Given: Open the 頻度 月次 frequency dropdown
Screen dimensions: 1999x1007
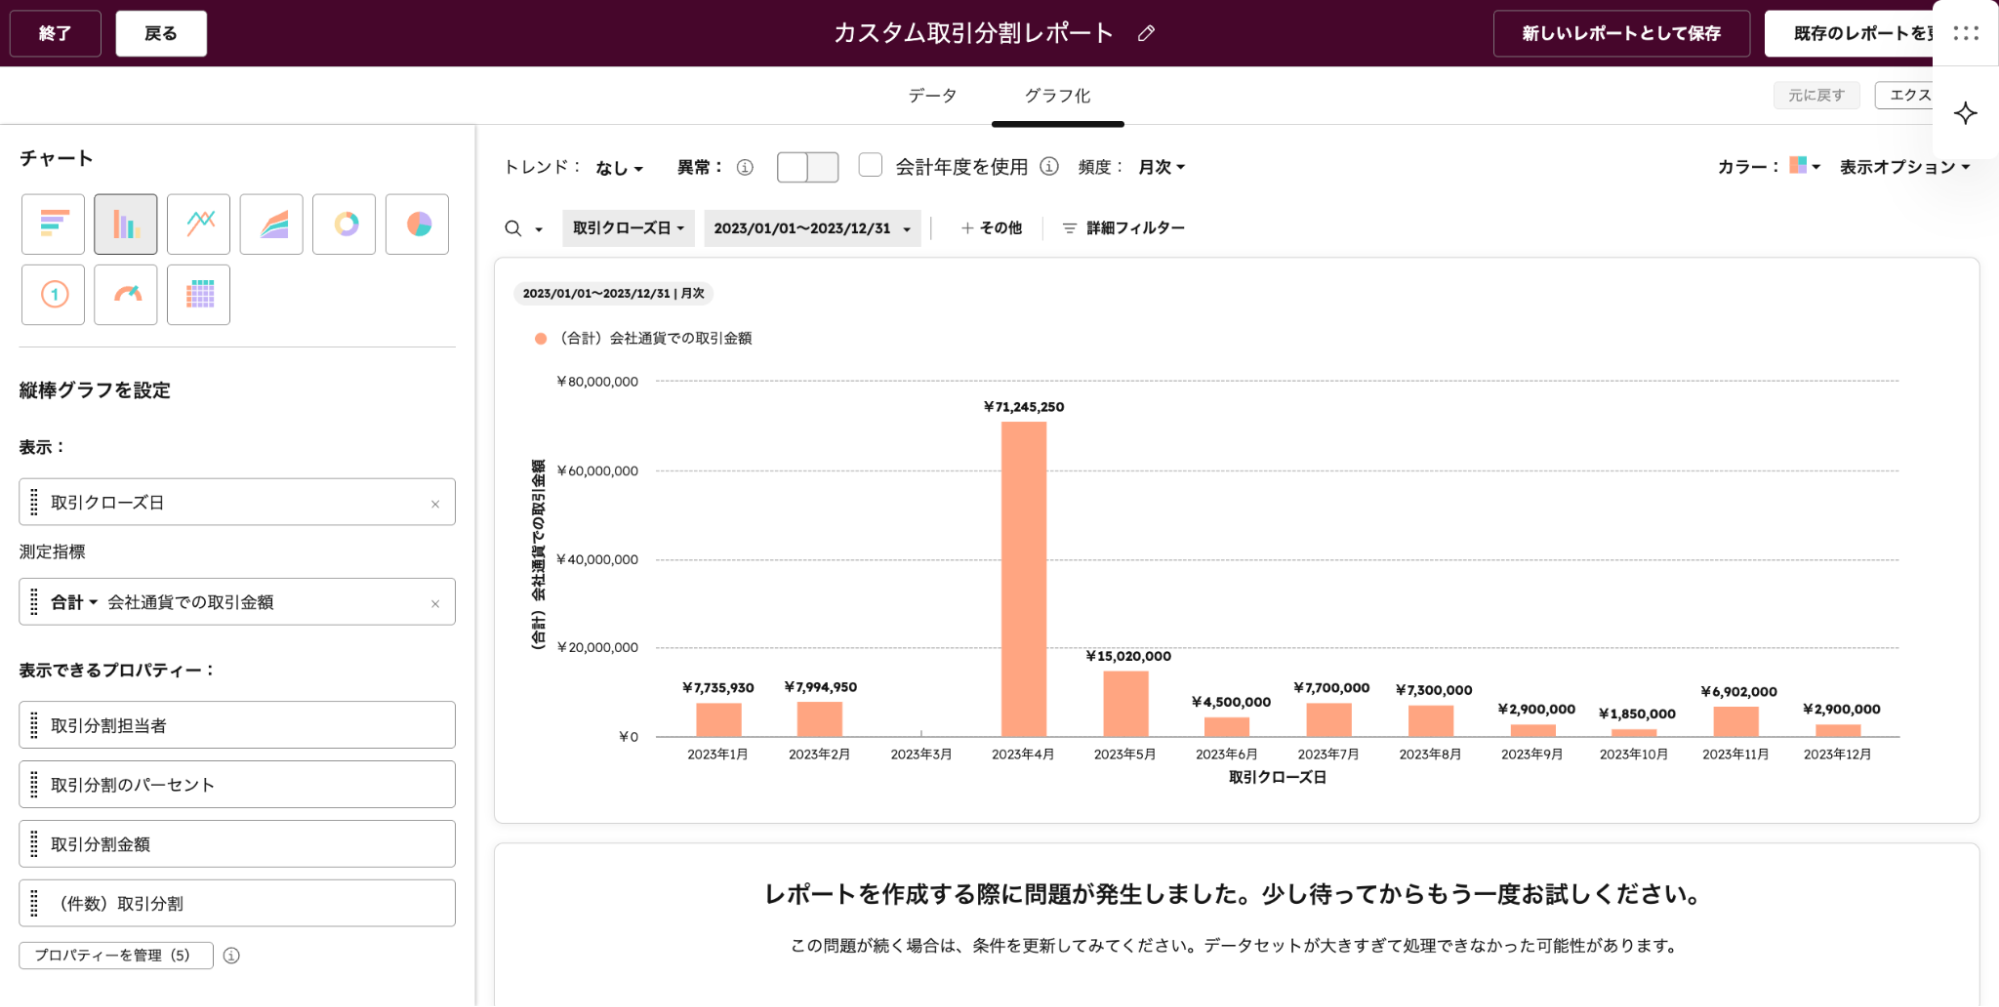Looking at the screenshot, I should (x=1161, y=167).
